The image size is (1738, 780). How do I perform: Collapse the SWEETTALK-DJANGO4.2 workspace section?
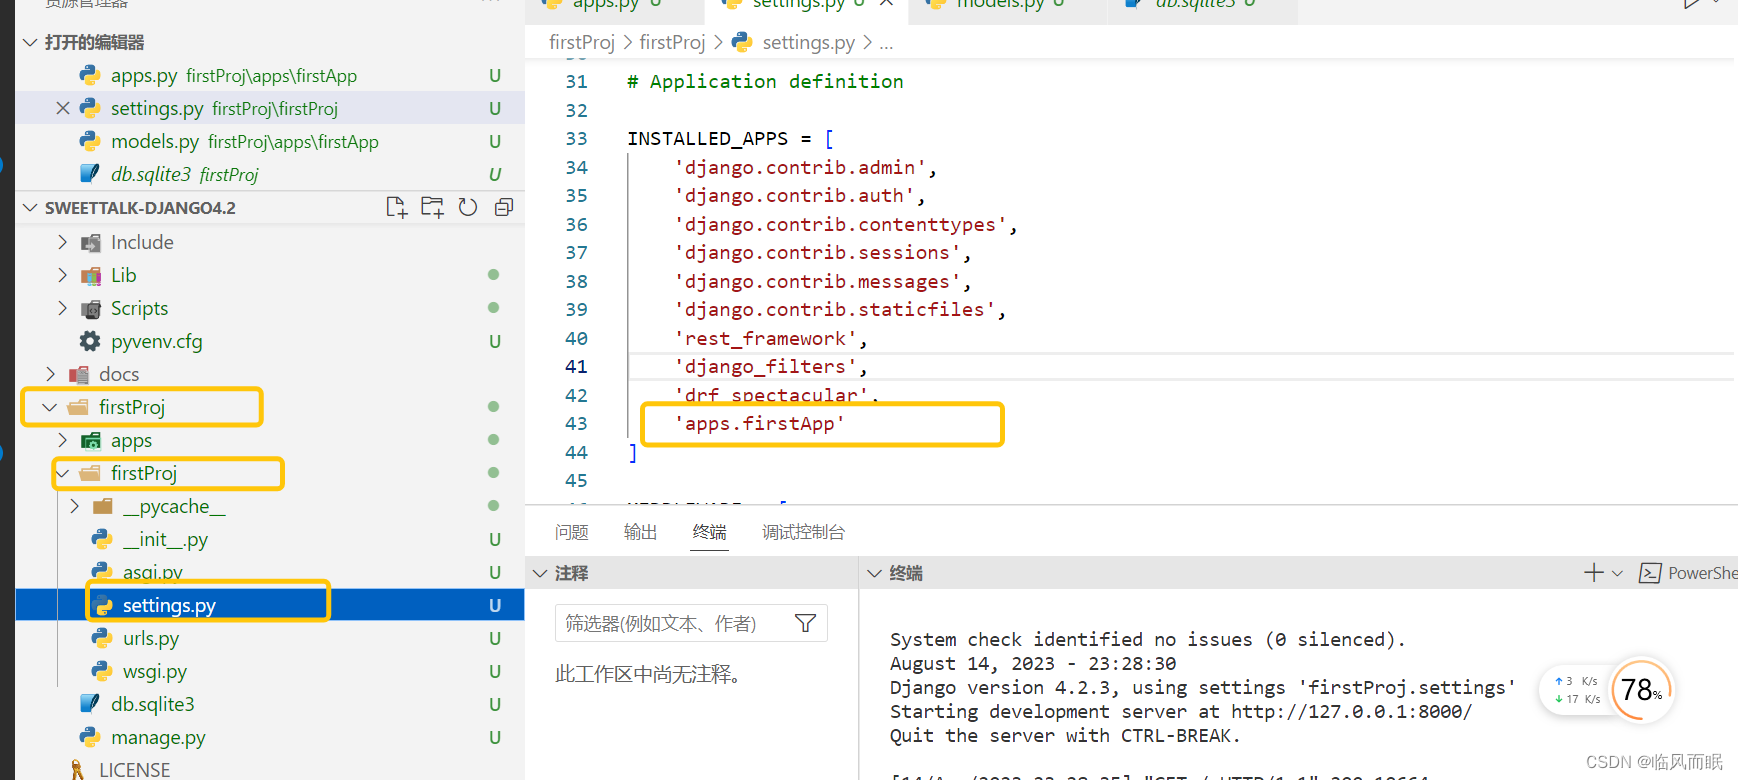[30, 207]
